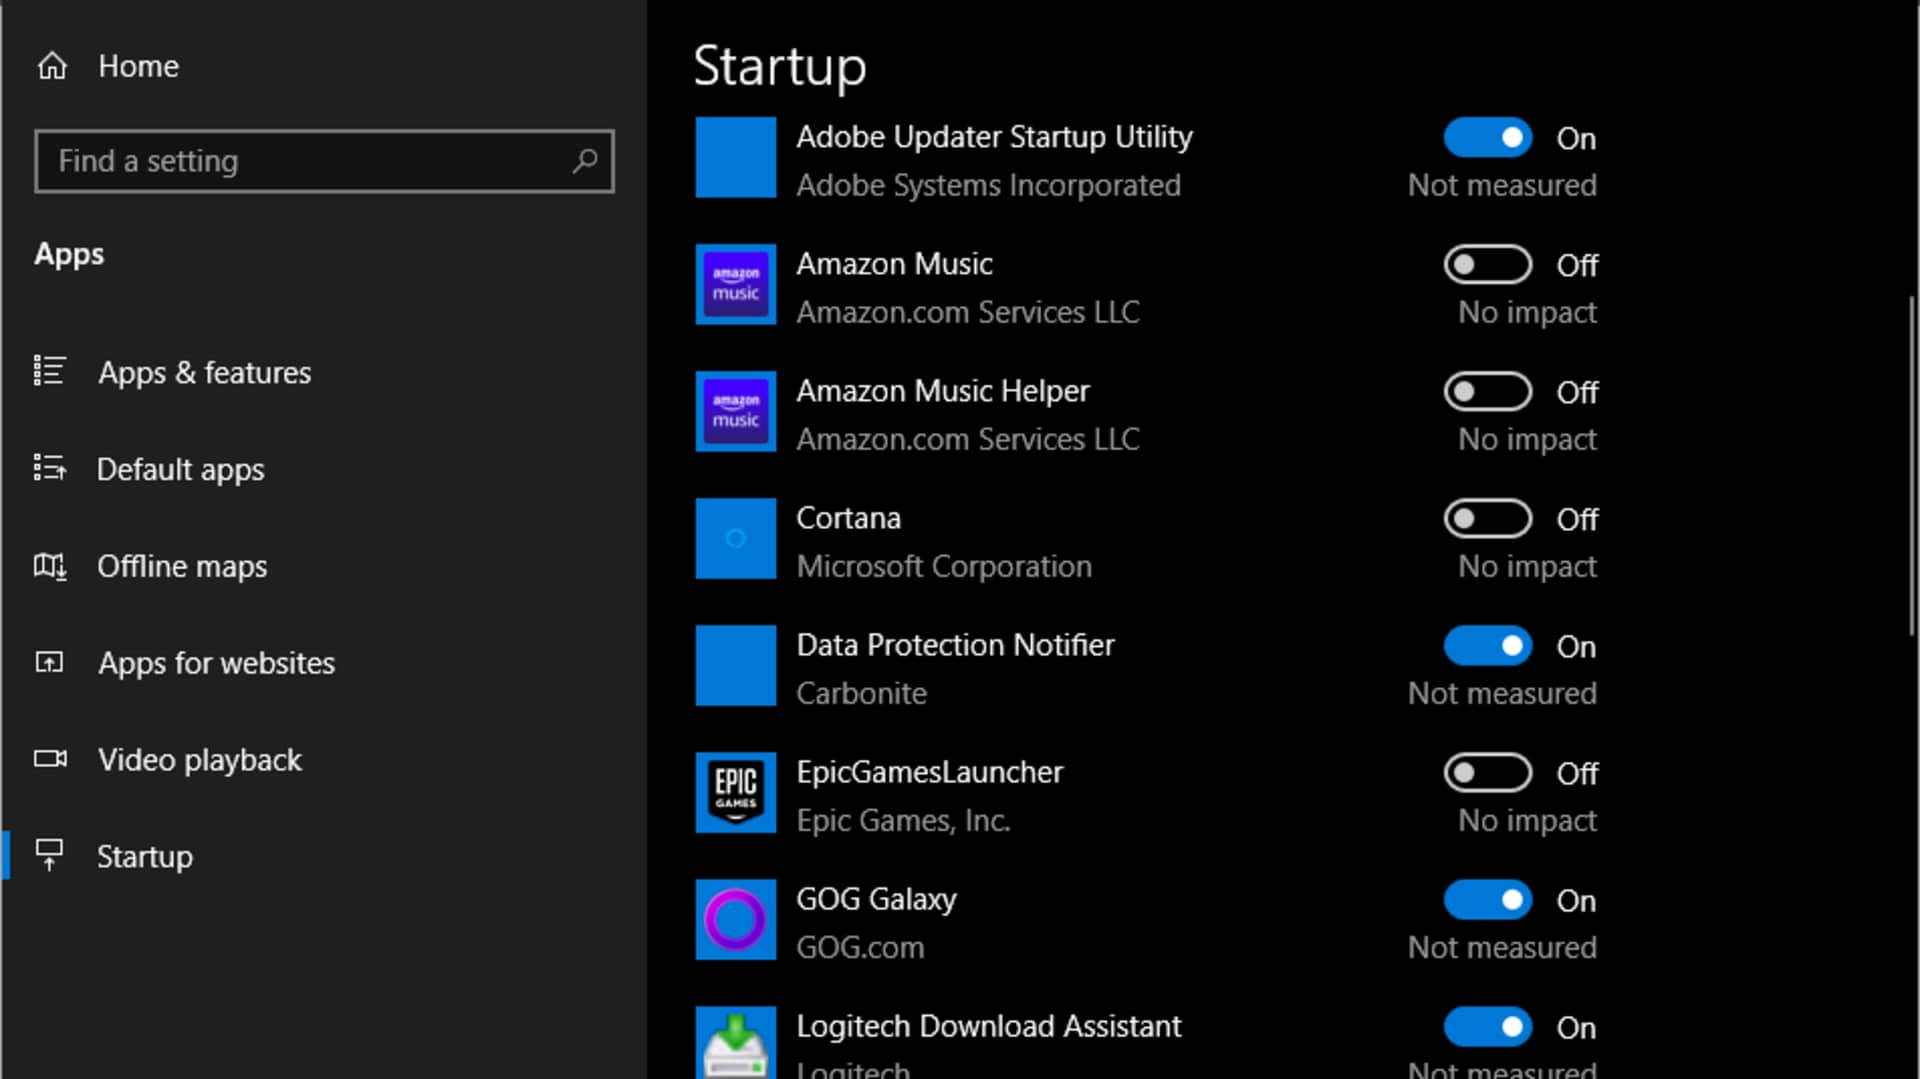The height and width of the screenshot is (1079, 1920).
Task: Click the Default apps icon
Action: click(x=50, y=468)
